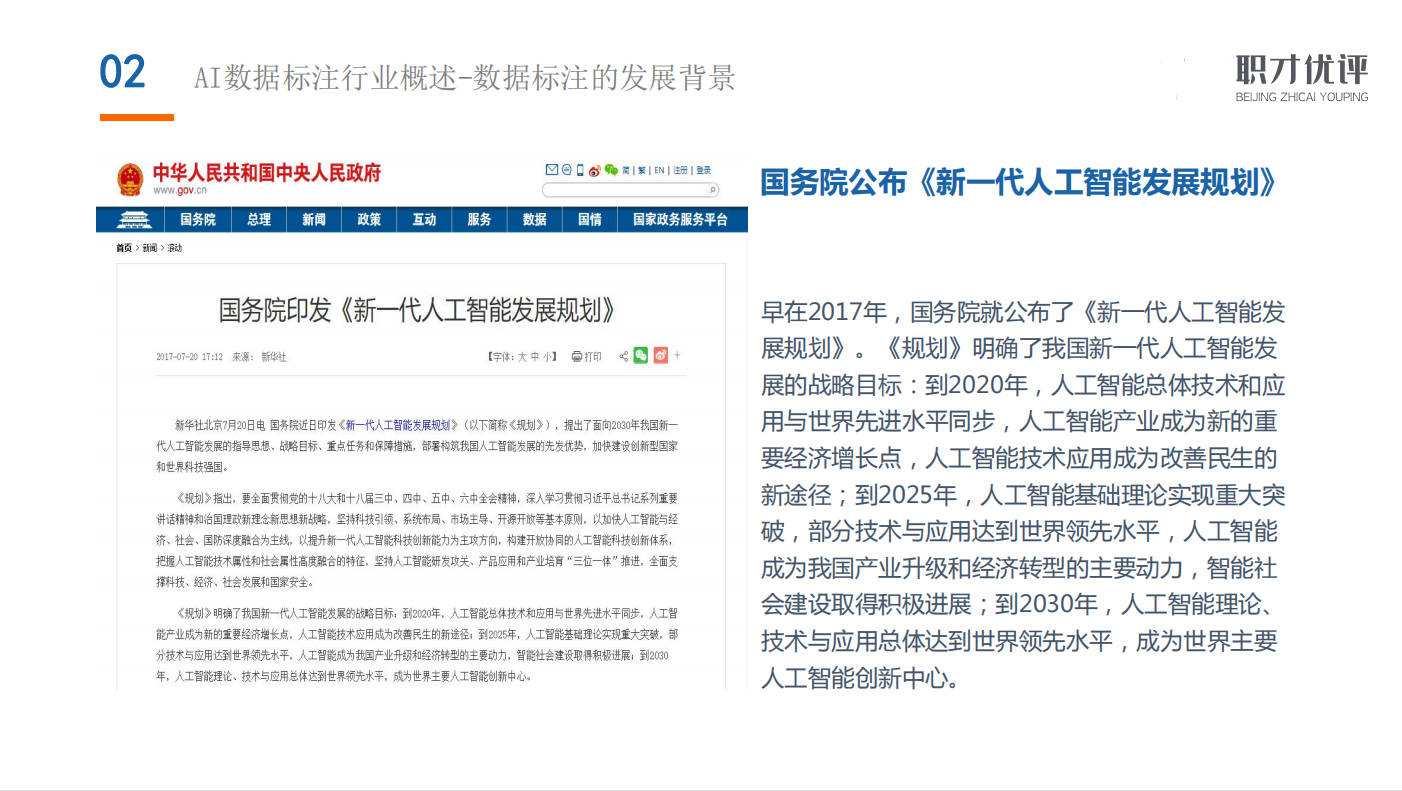Switch site language to EN
The width and height of the screenshot is (1402, 791).
click(x=660, y=170)
